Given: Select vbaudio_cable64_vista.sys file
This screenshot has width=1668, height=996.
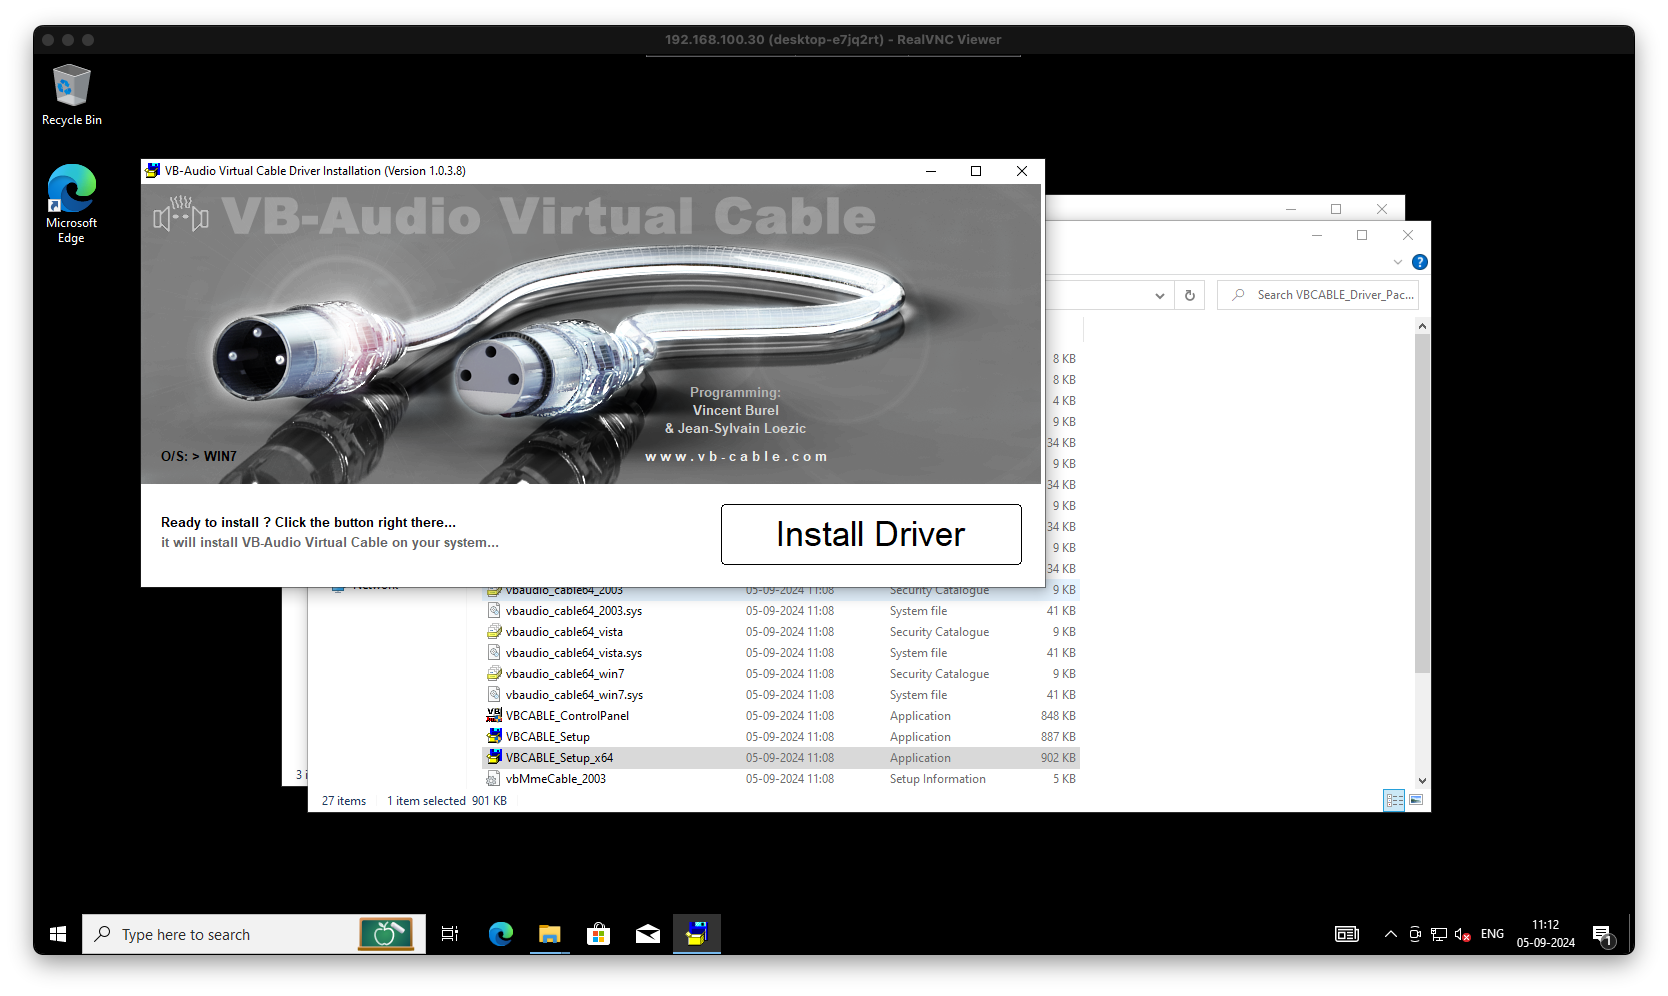Looking at the screenshot, I should click(781, 653).
